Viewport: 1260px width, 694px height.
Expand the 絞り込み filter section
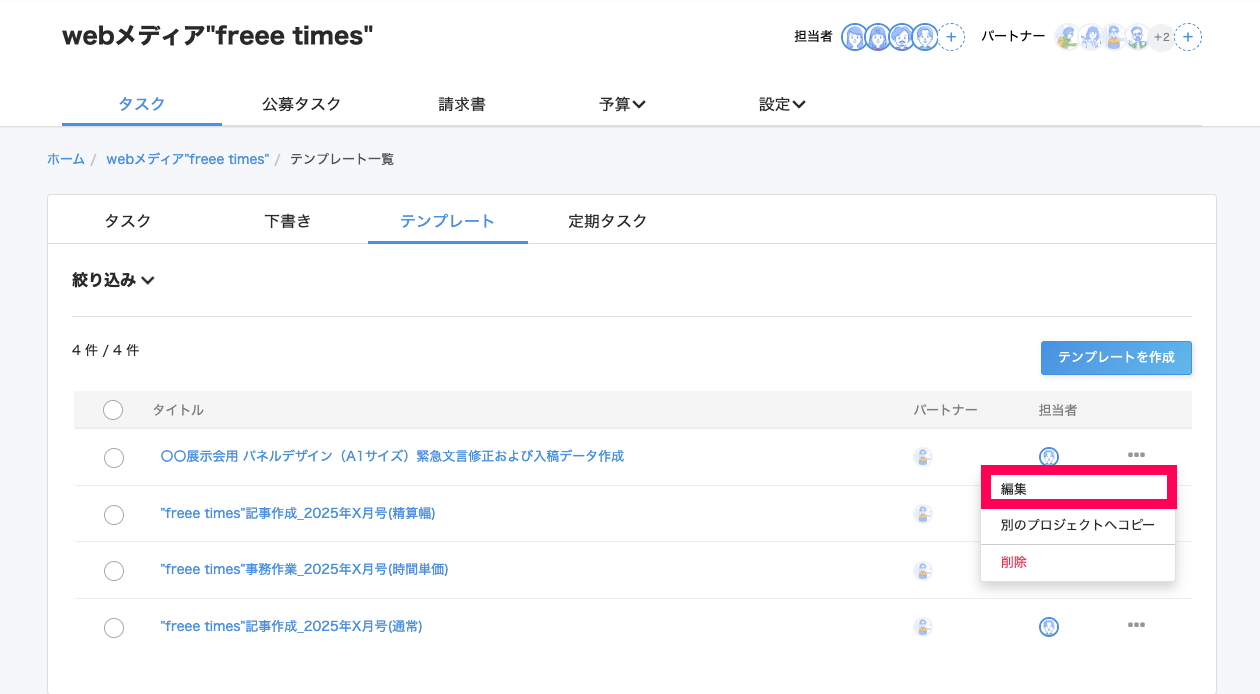[x=113, y=281]
